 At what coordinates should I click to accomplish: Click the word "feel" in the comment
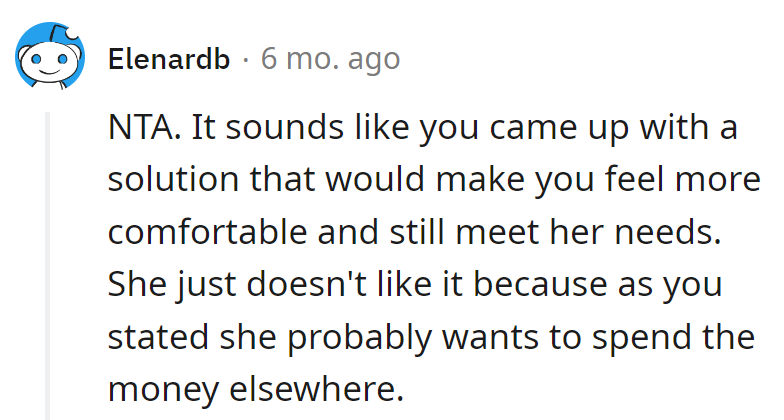[632, 180]
